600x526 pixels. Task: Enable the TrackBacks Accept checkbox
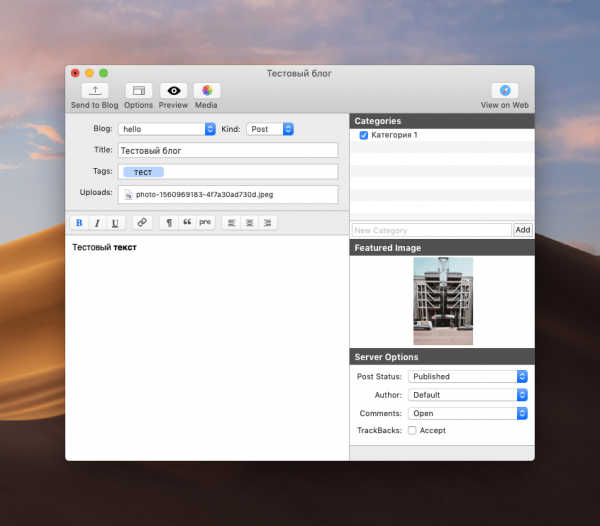point(412,430)
